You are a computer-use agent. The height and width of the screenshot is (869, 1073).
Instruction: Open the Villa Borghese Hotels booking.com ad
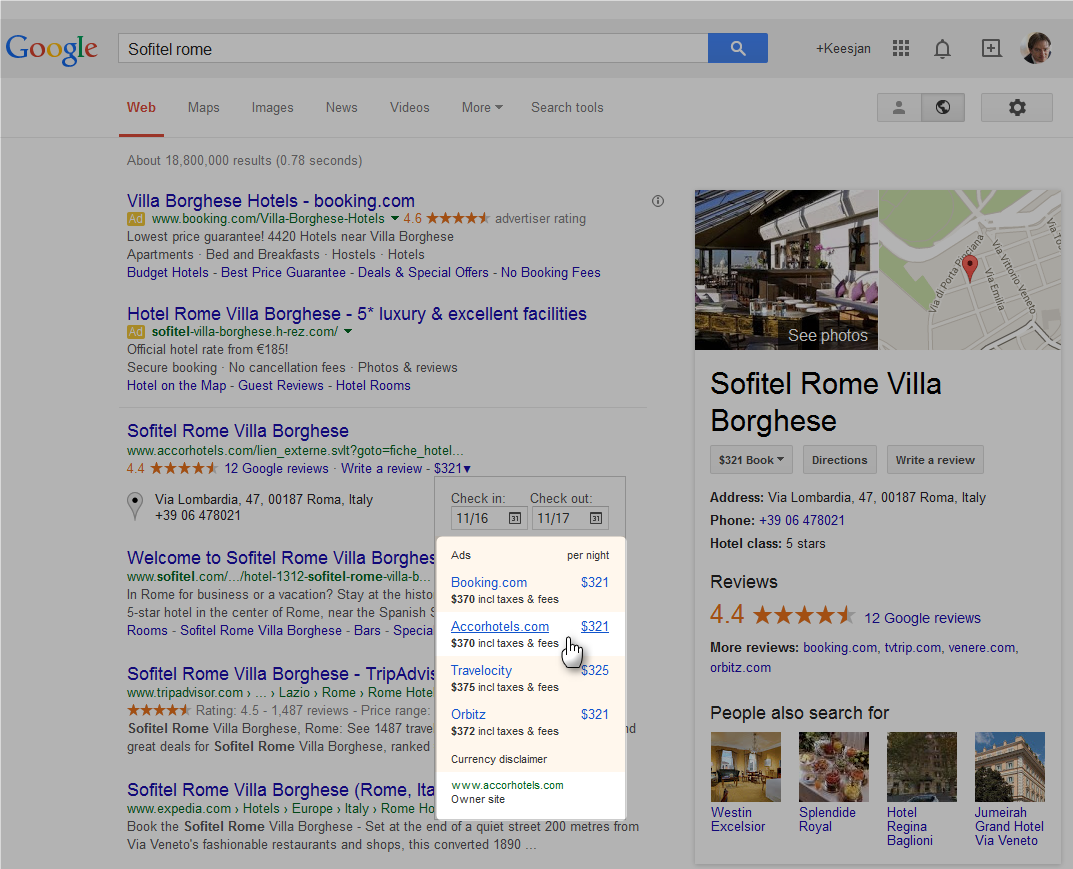(x=271, y=200)
